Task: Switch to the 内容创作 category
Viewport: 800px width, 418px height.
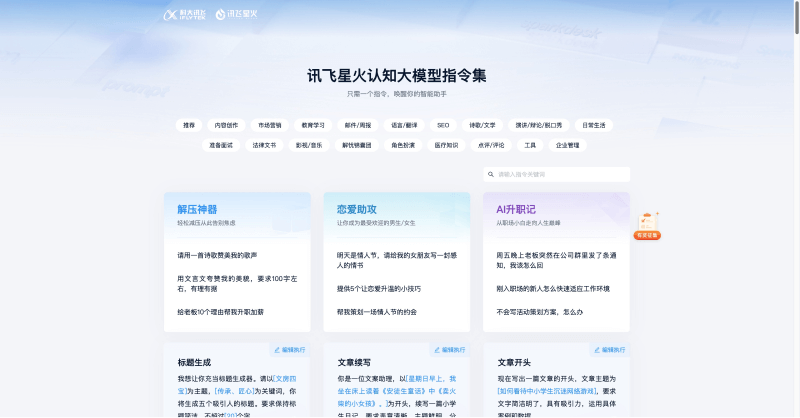Action: click(x=226, y=126)
